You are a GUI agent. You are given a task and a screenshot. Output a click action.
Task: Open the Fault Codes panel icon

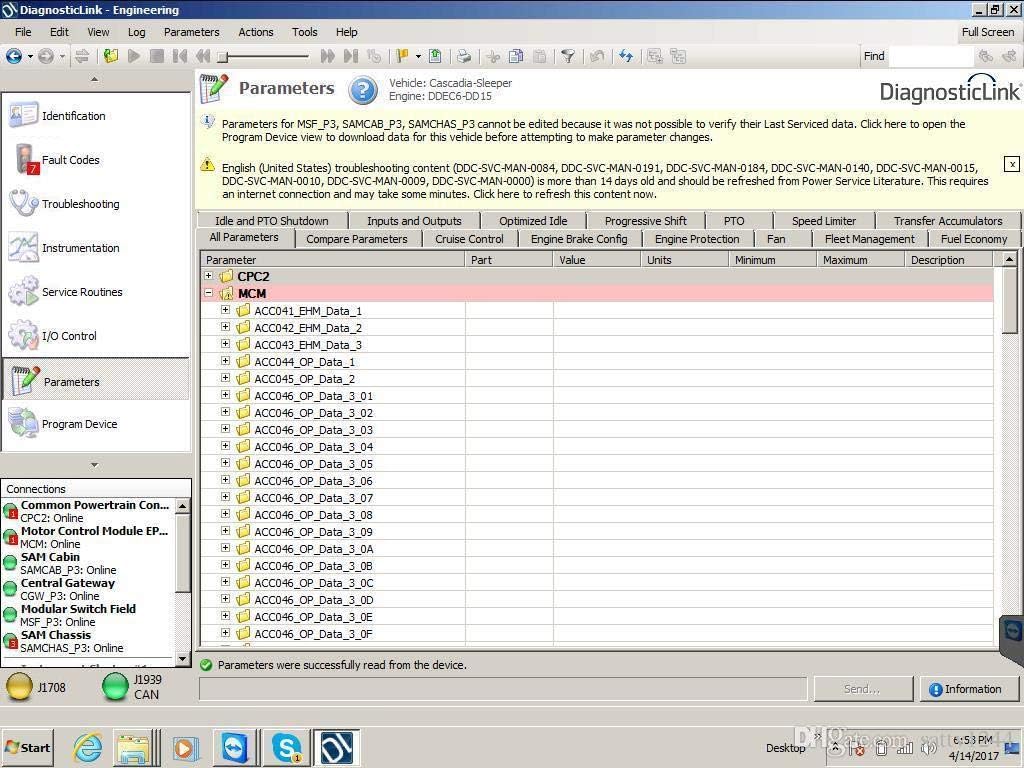(25, 160)
